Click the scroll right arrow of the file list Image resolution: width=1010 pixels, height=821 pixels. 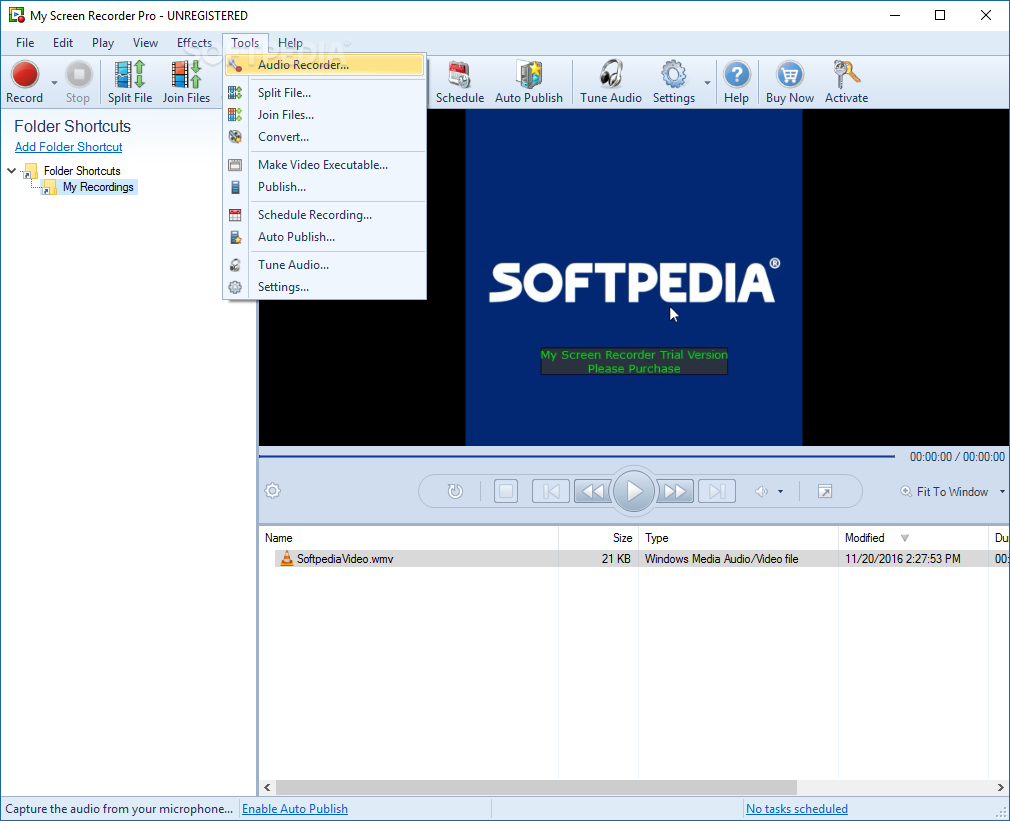point(1000,787)
